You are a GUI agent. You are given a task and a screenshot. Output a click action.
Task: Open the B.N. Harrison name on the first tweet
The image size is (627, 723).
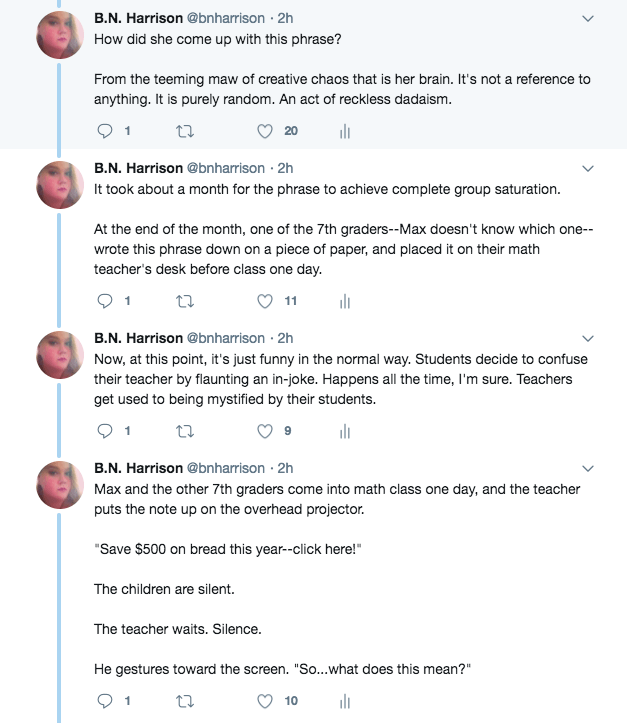click(138, 19)
